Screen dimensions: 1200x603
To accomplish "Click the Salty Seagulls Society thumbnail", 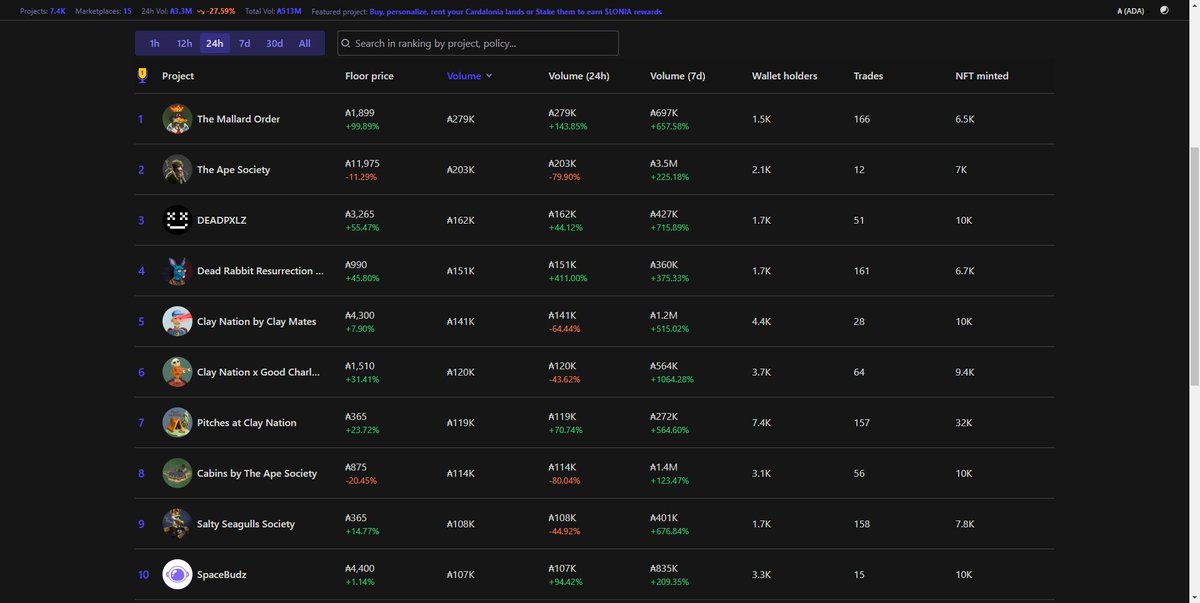I will pyautogui.click(x=176, y=522).
